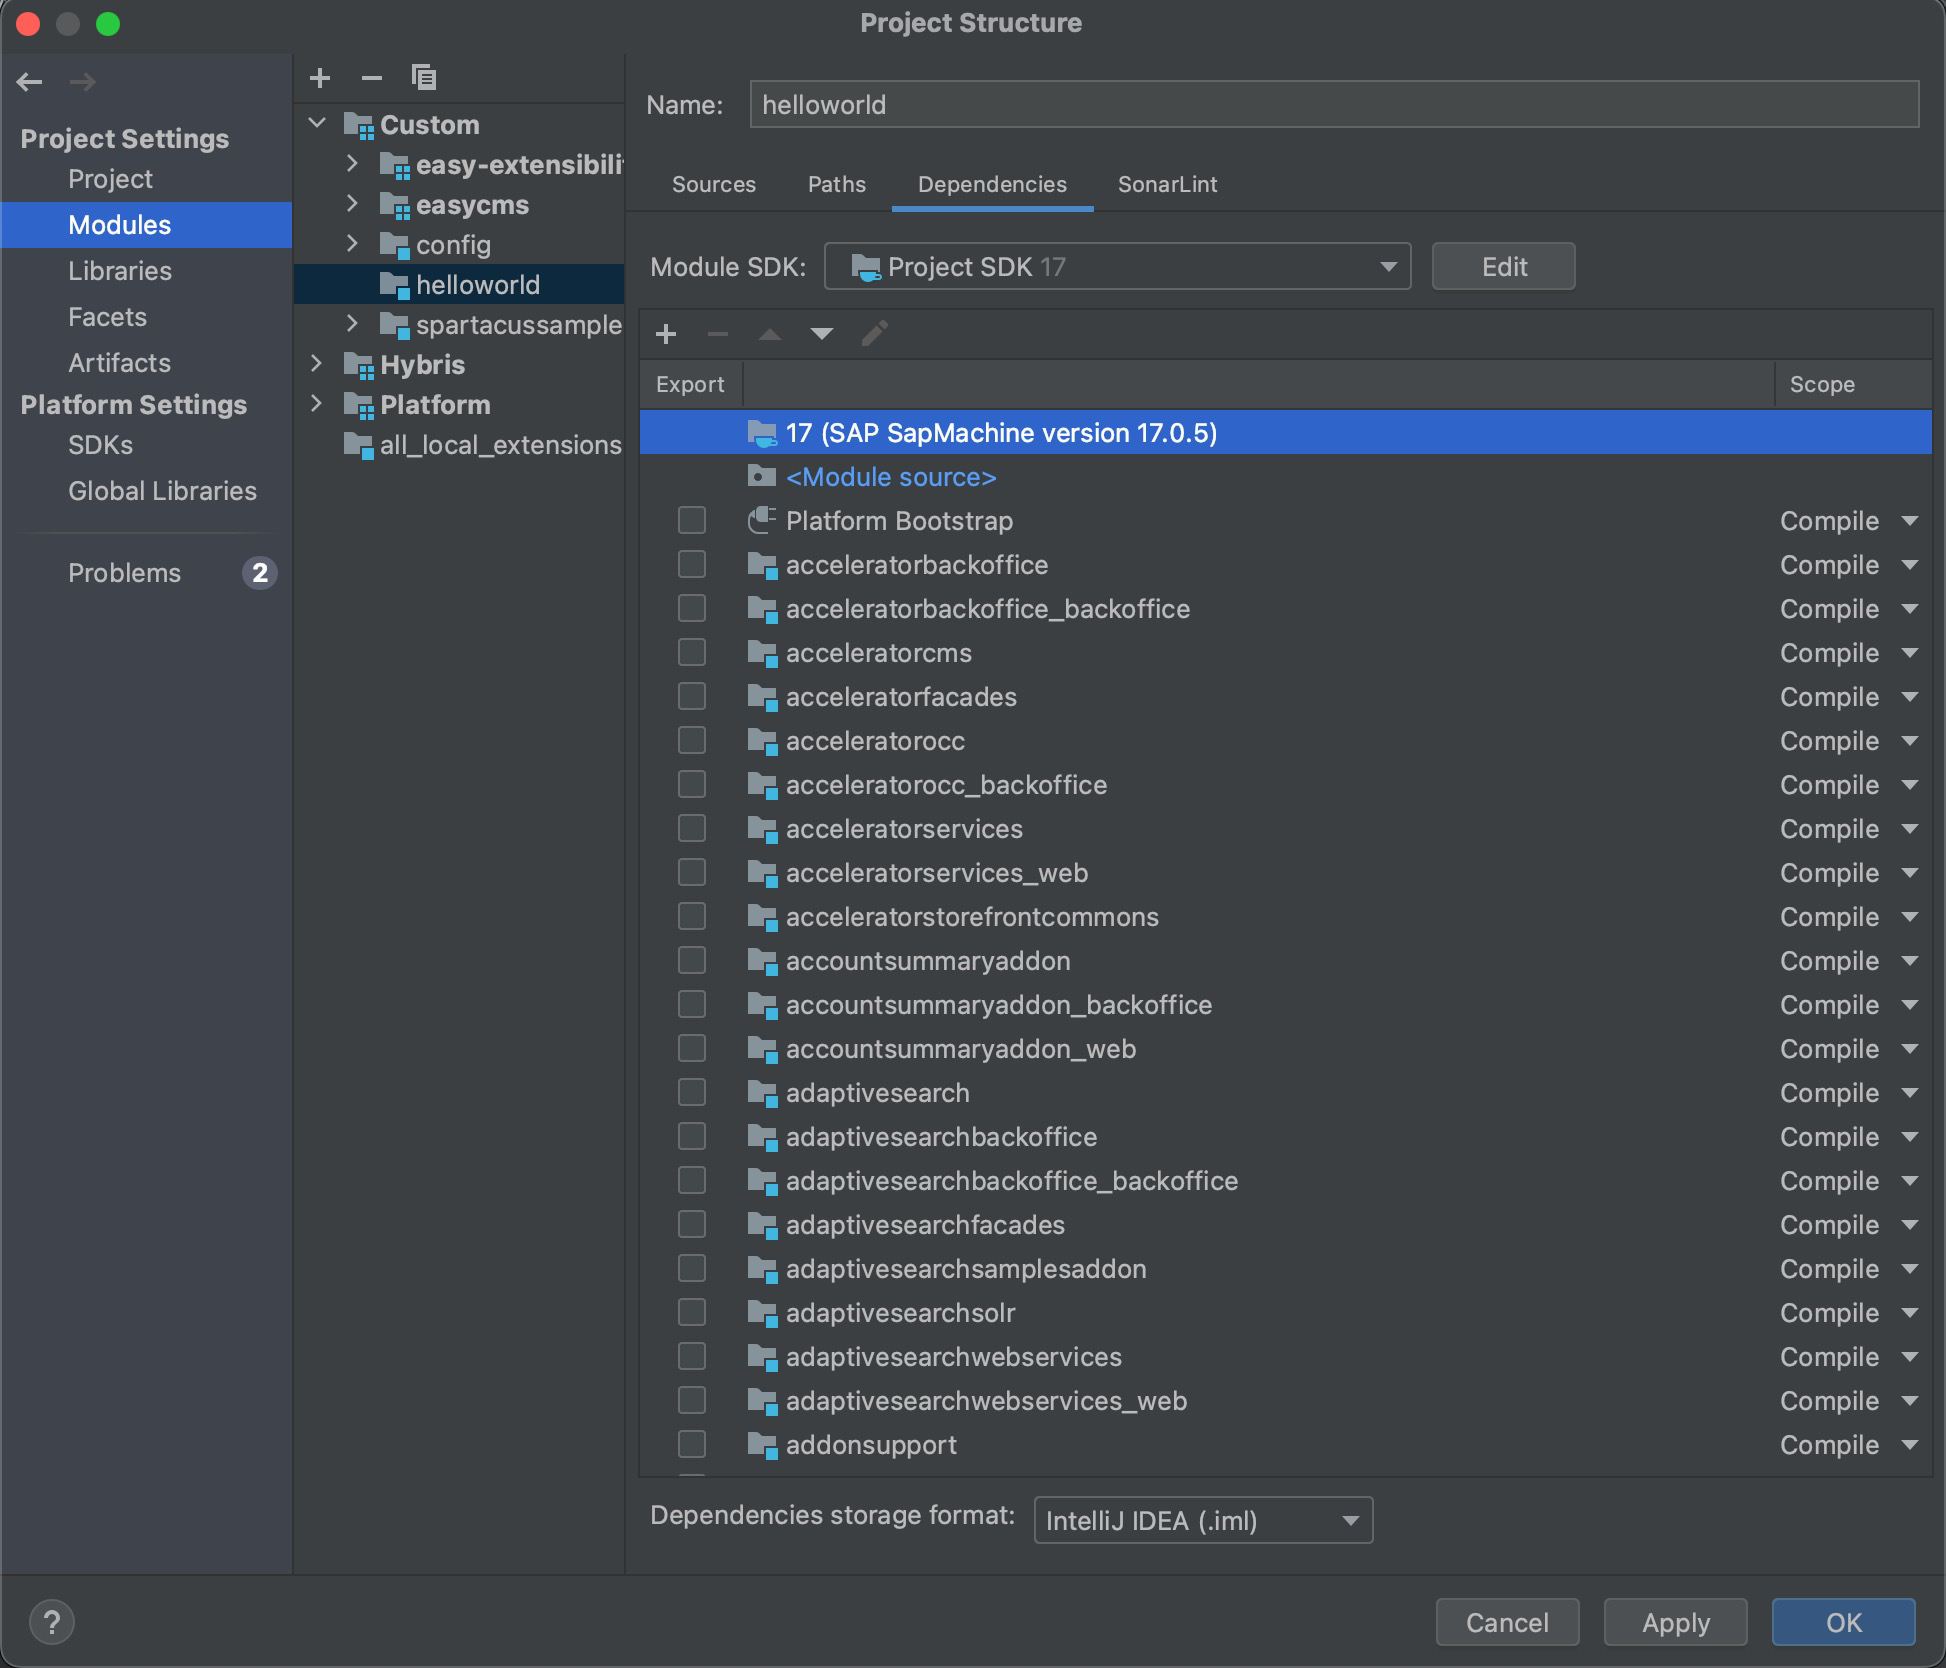Change scope dropdown for acceleratorfacades

click(x=1909, y=697)
